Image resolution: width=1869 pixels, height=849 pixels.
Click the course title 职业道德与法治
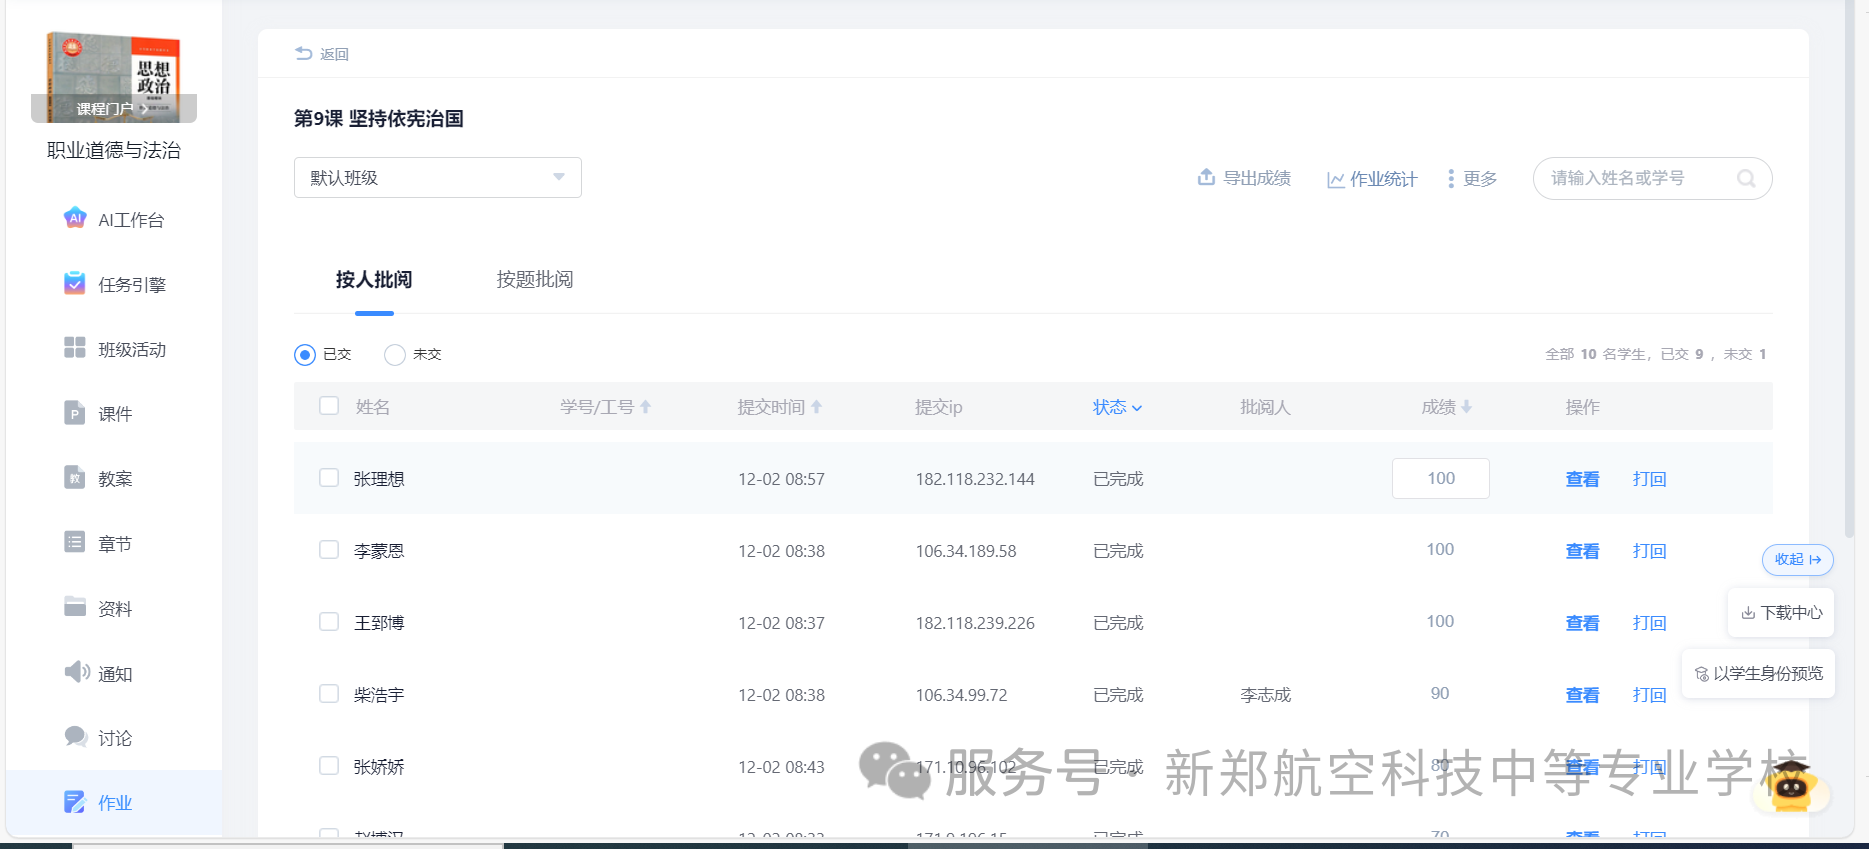pos(114,150)
